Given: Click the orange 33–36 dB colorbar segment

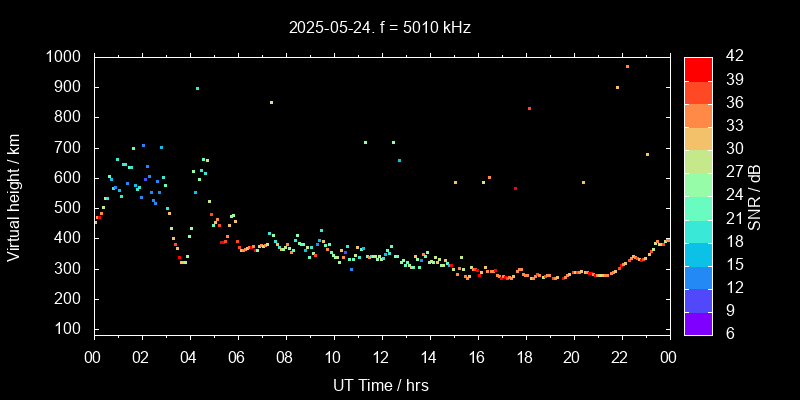Looking at the screenshot, I should point(698,115).
